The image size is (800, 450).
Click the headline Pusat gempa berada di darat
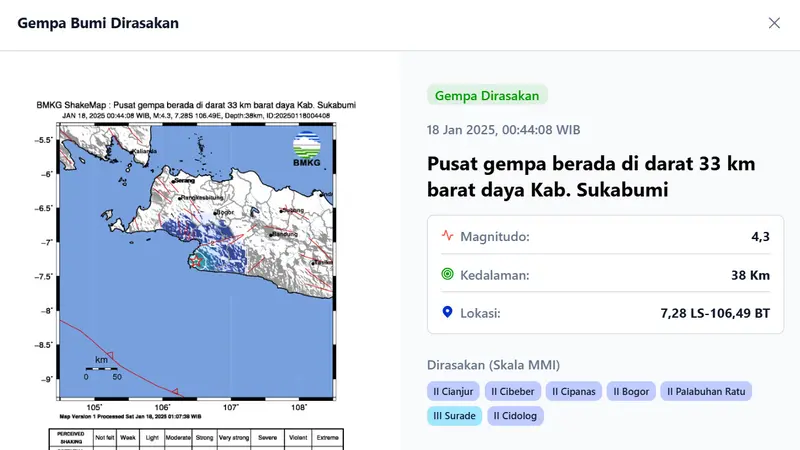(591, 177)
